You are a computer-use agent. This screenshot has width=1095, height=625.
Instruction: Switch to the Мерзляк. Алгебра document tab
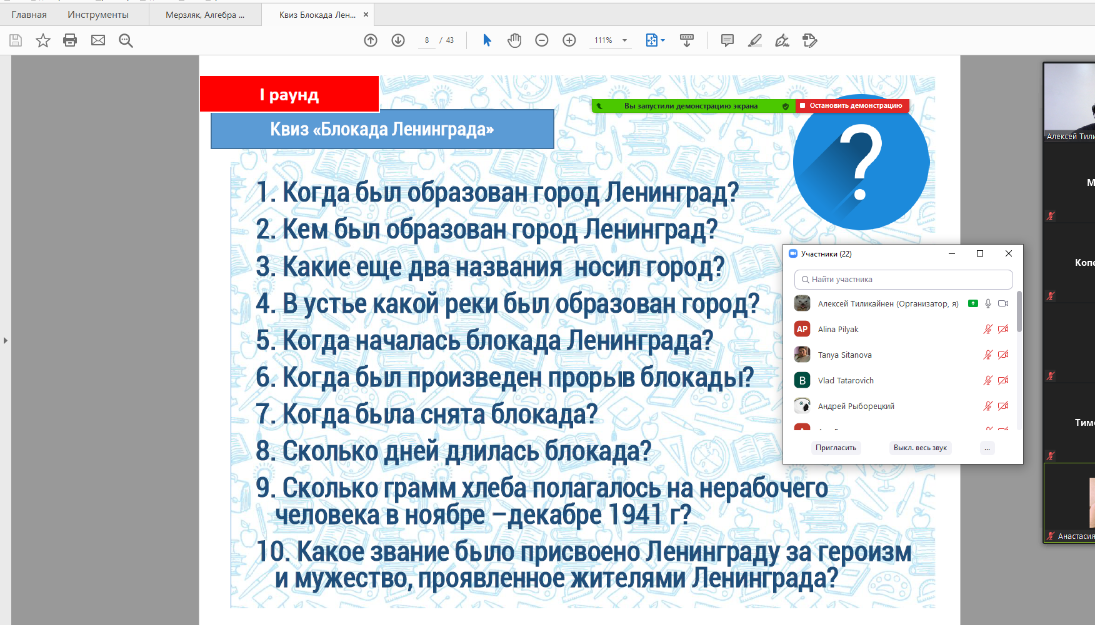click(203, 15)
